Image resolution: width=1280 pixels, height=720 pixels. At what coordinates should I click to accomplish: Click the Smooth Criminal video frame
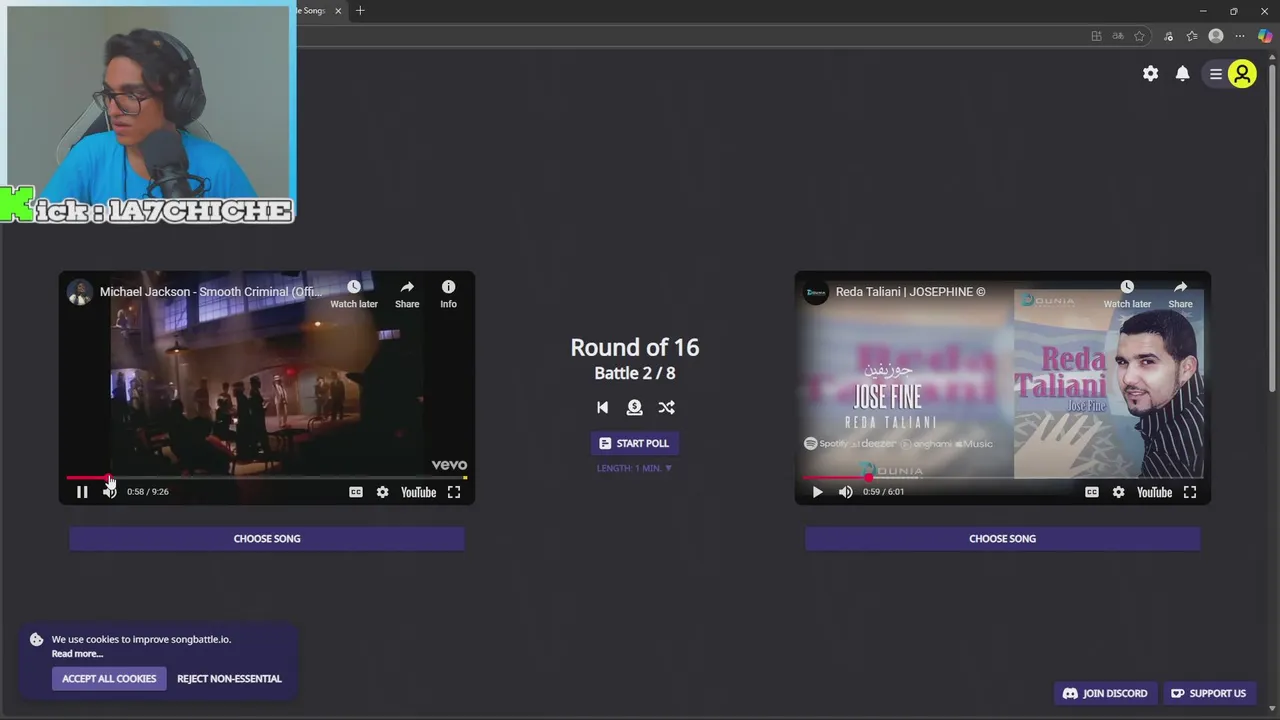pyautogui.click(x=267, y=390)
